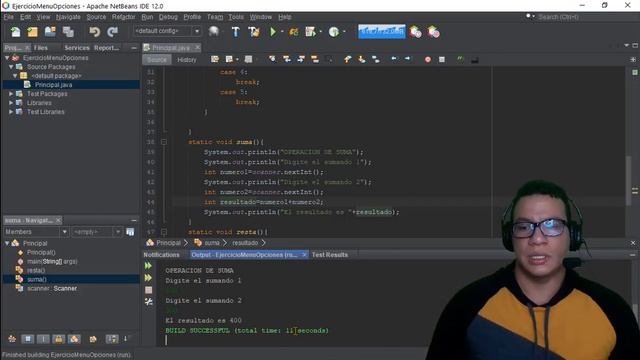Go to the next search occurrence
Screen dimensions: 640x360
(x=301, y=60)
